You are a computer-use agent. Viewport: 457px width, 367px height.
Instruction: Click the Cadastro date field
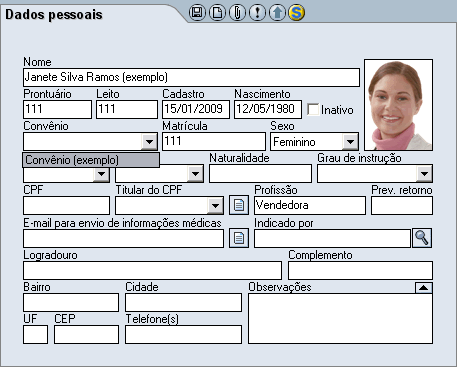pyautogui.click(x=196, y=109)
